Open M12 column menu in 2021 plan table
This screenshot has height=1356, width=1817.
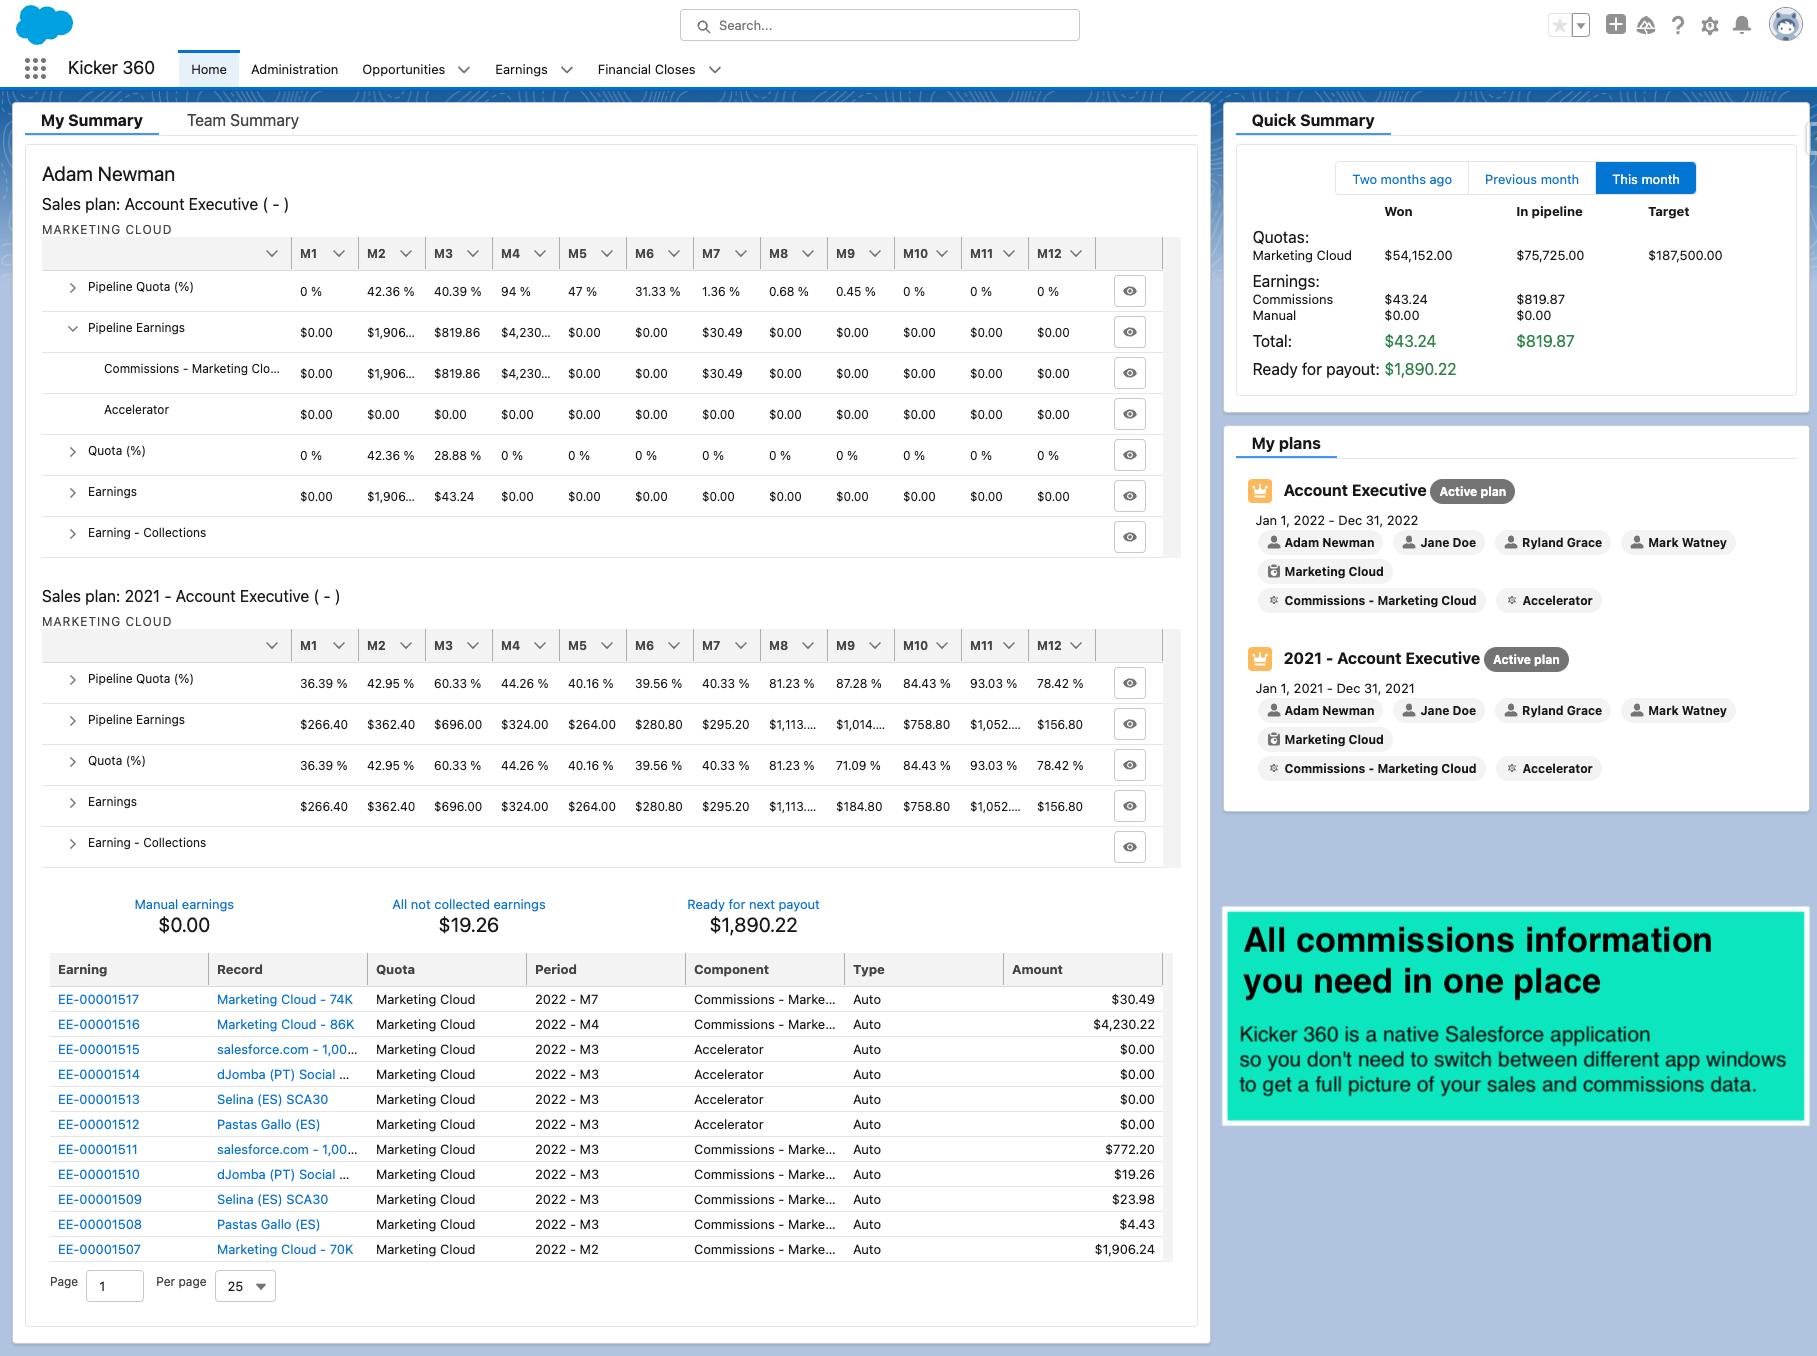(1076, 646)
